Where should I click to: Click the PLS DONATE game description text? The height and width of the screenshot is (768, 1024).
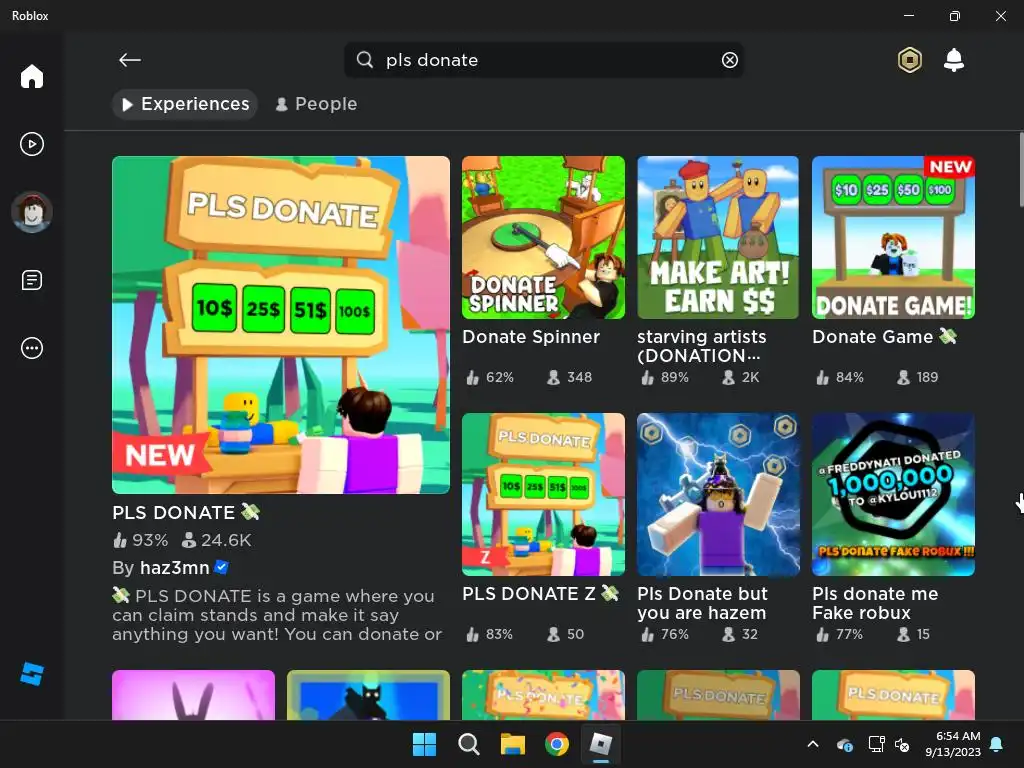277,615
